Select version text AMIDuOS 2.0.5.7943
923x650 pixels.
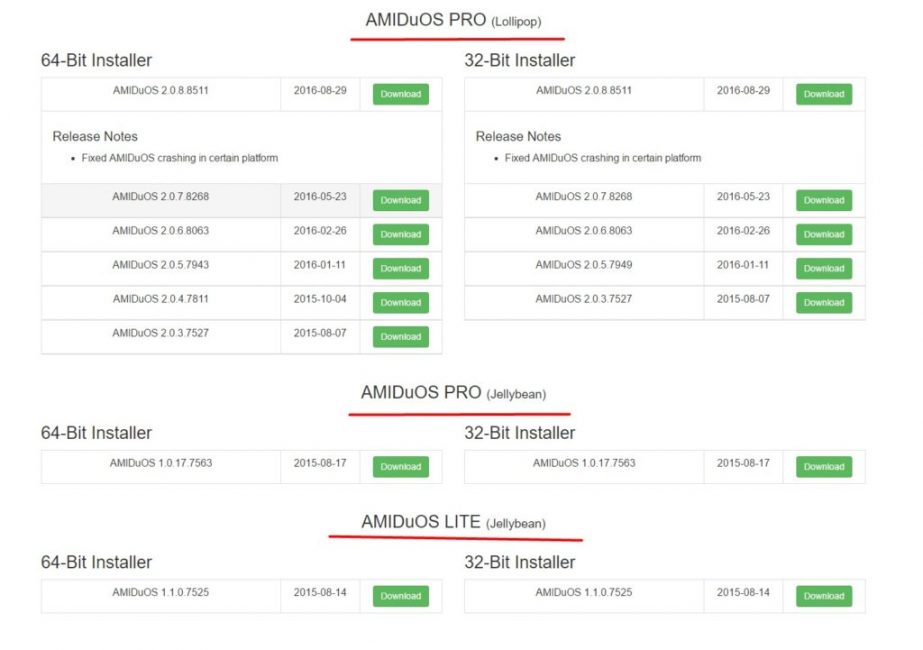coord(161,265)
